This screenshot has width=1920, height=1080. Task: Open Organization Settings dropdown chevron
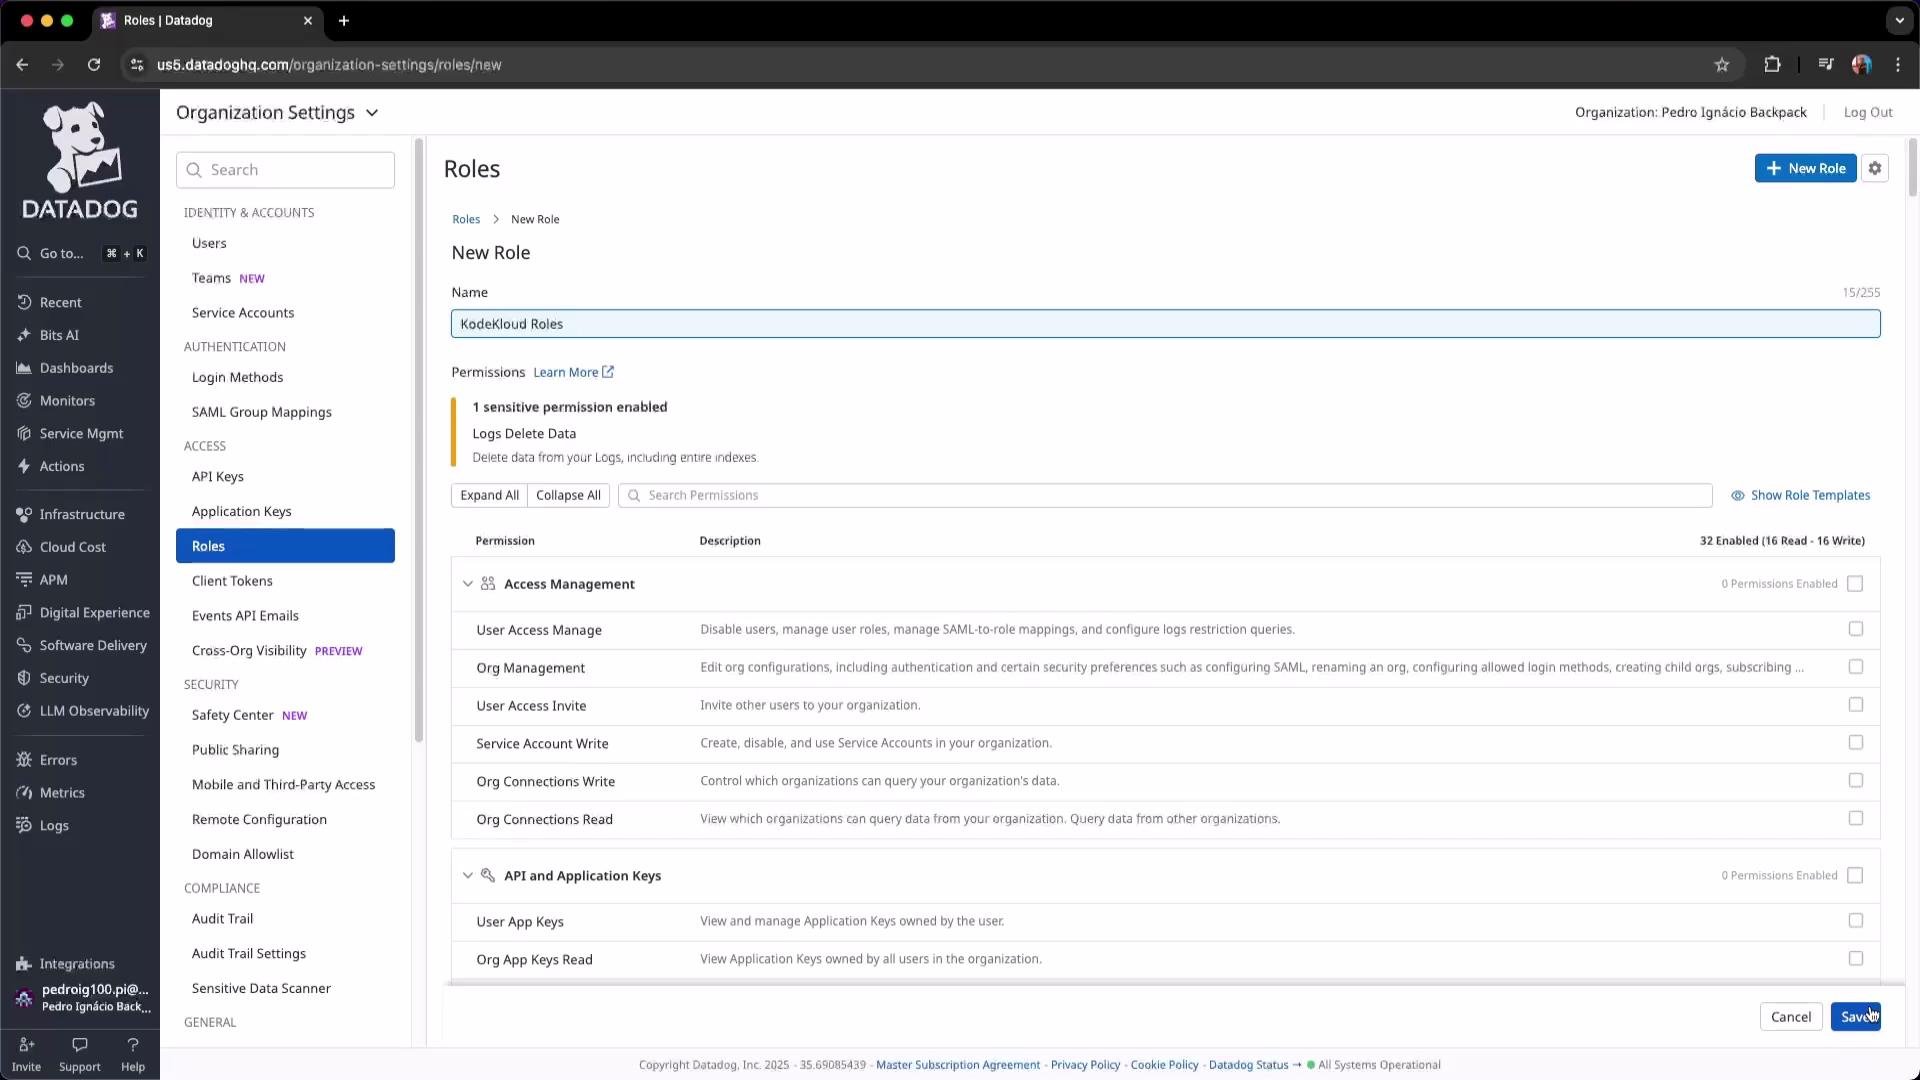coord(372,113)
